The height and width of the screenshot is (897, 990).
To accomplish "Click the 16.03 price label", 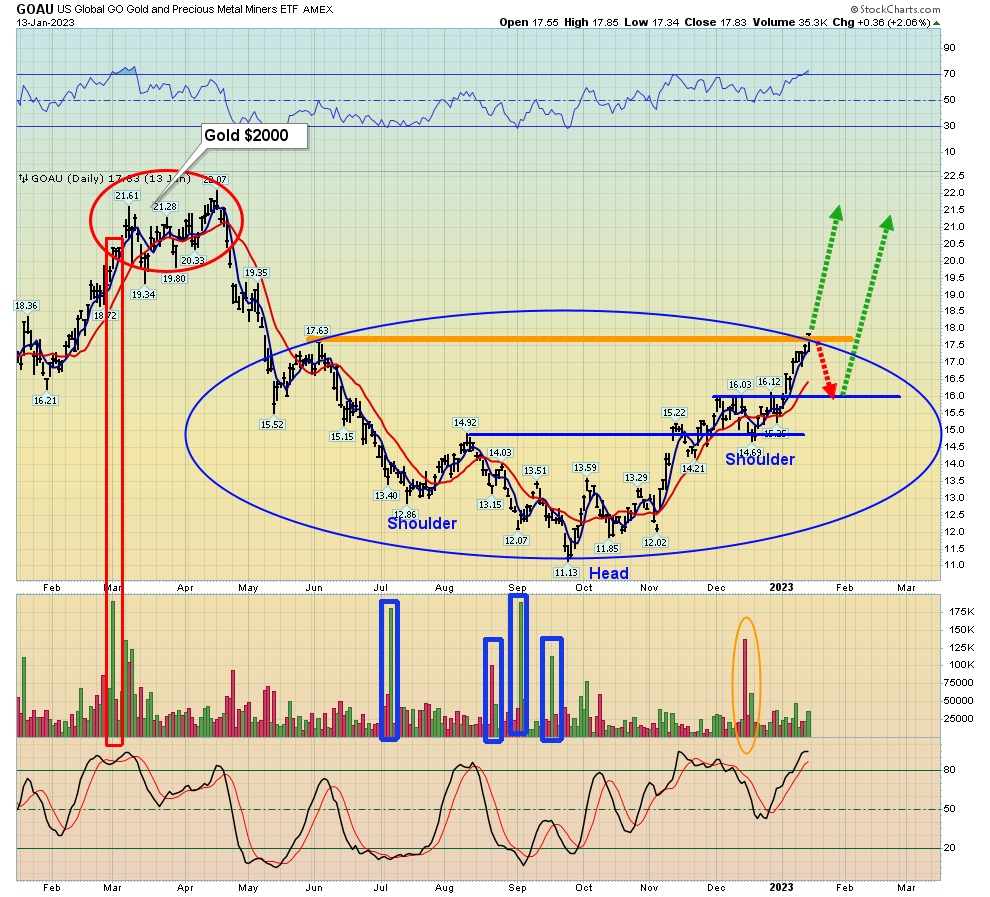I will pyautogui.click(x=740, y=385).
